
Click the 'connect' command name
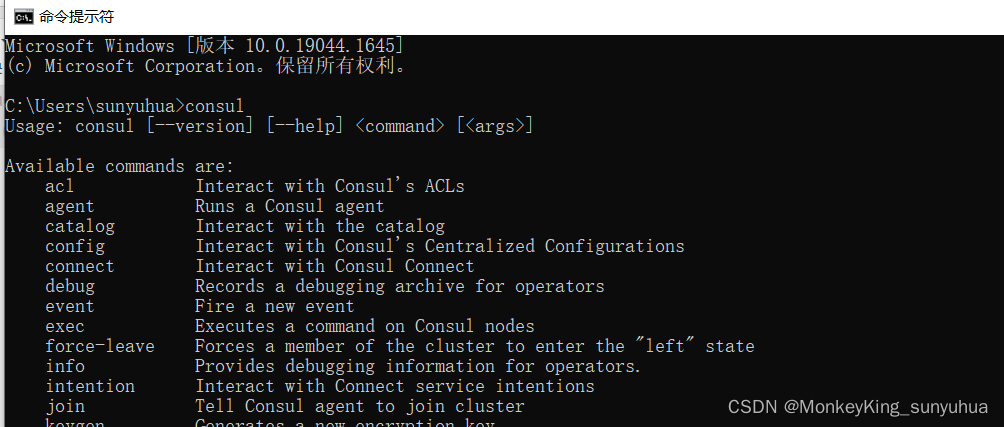pyautogui.click(x=80, y=266)
